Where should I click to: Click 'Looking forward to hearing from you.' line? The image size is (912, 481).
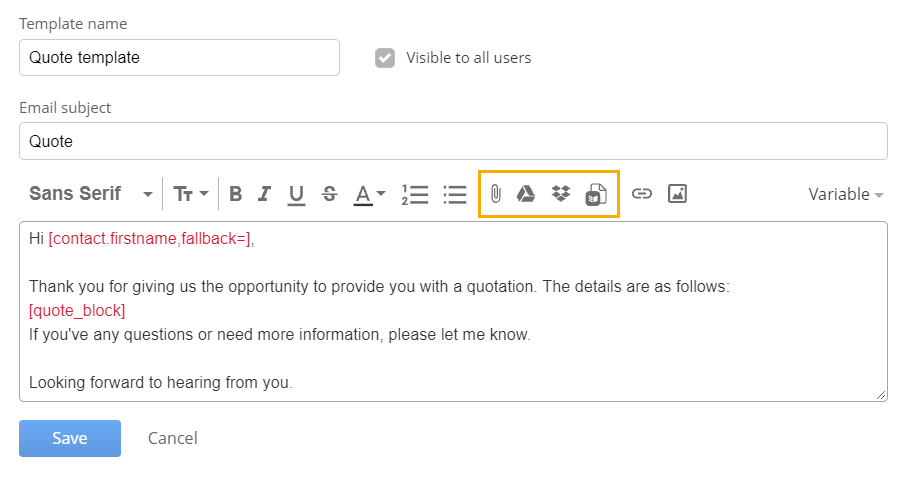(x=161, y=383)
